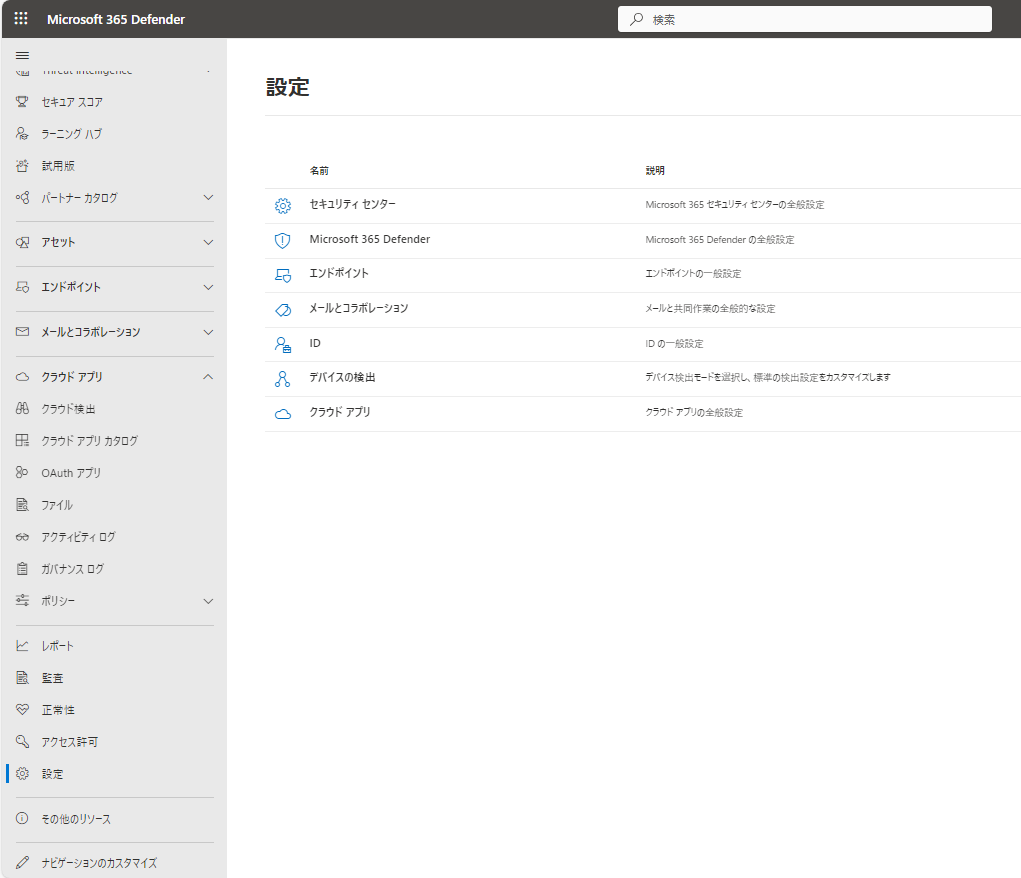Collapse the navigation hamburger menu

tap(22, 55)
